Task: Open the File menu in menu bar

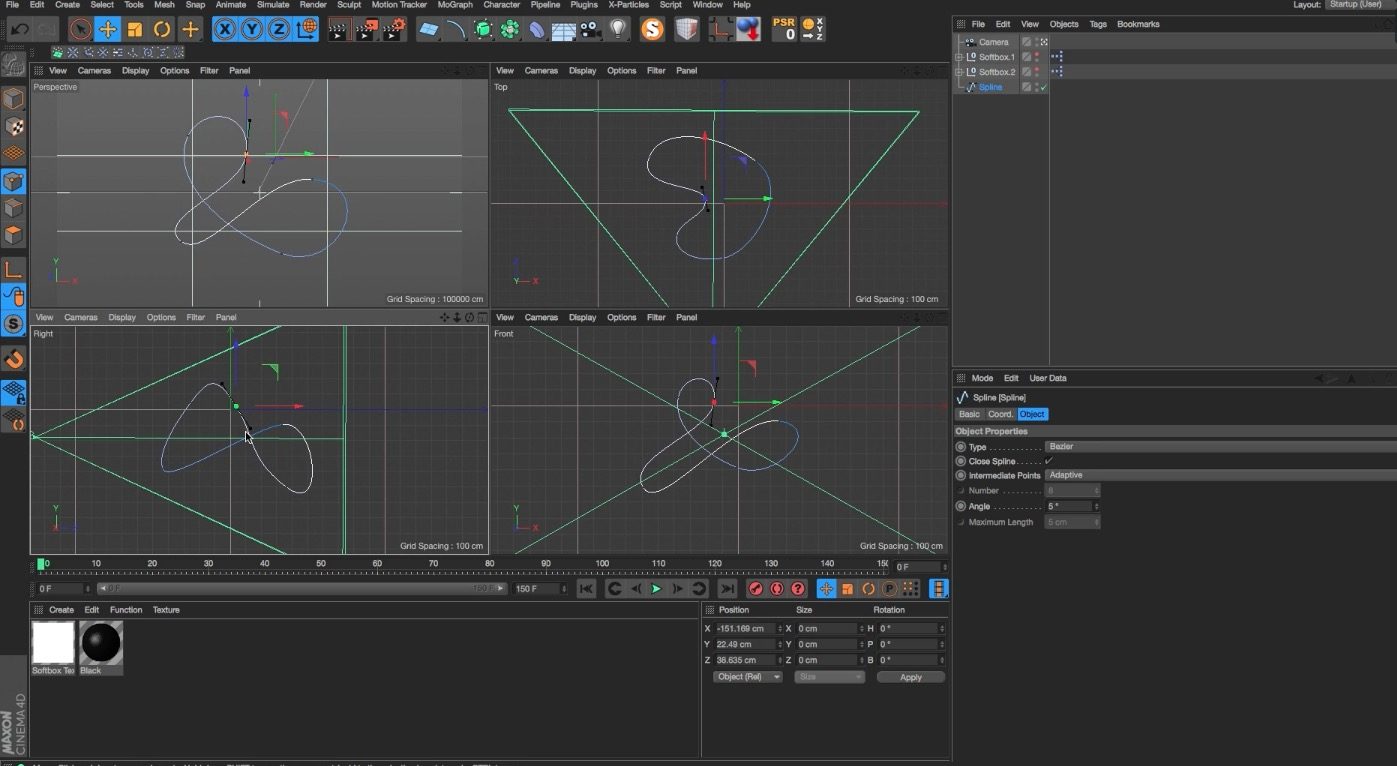Action: [x=12, y=5]
